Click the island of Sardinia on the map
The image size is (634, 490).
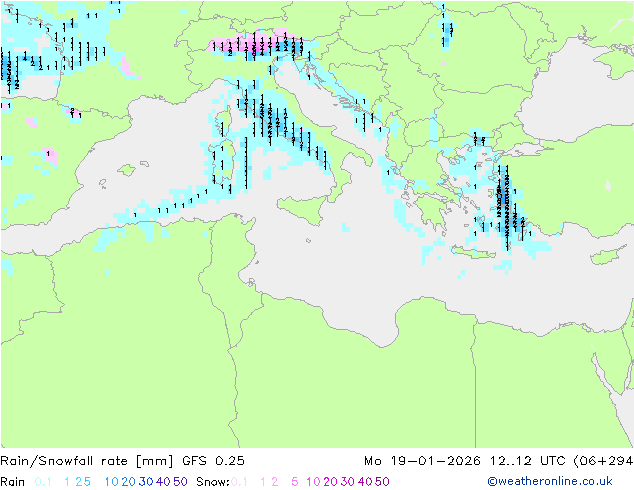(222, 163)
